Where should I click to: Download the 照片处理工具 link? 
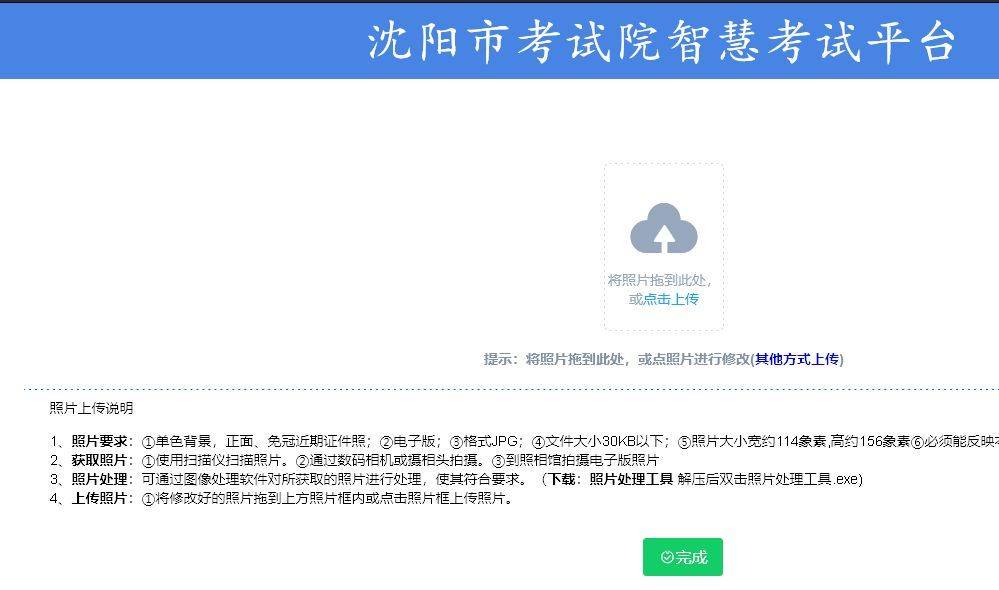pos(631,479)
